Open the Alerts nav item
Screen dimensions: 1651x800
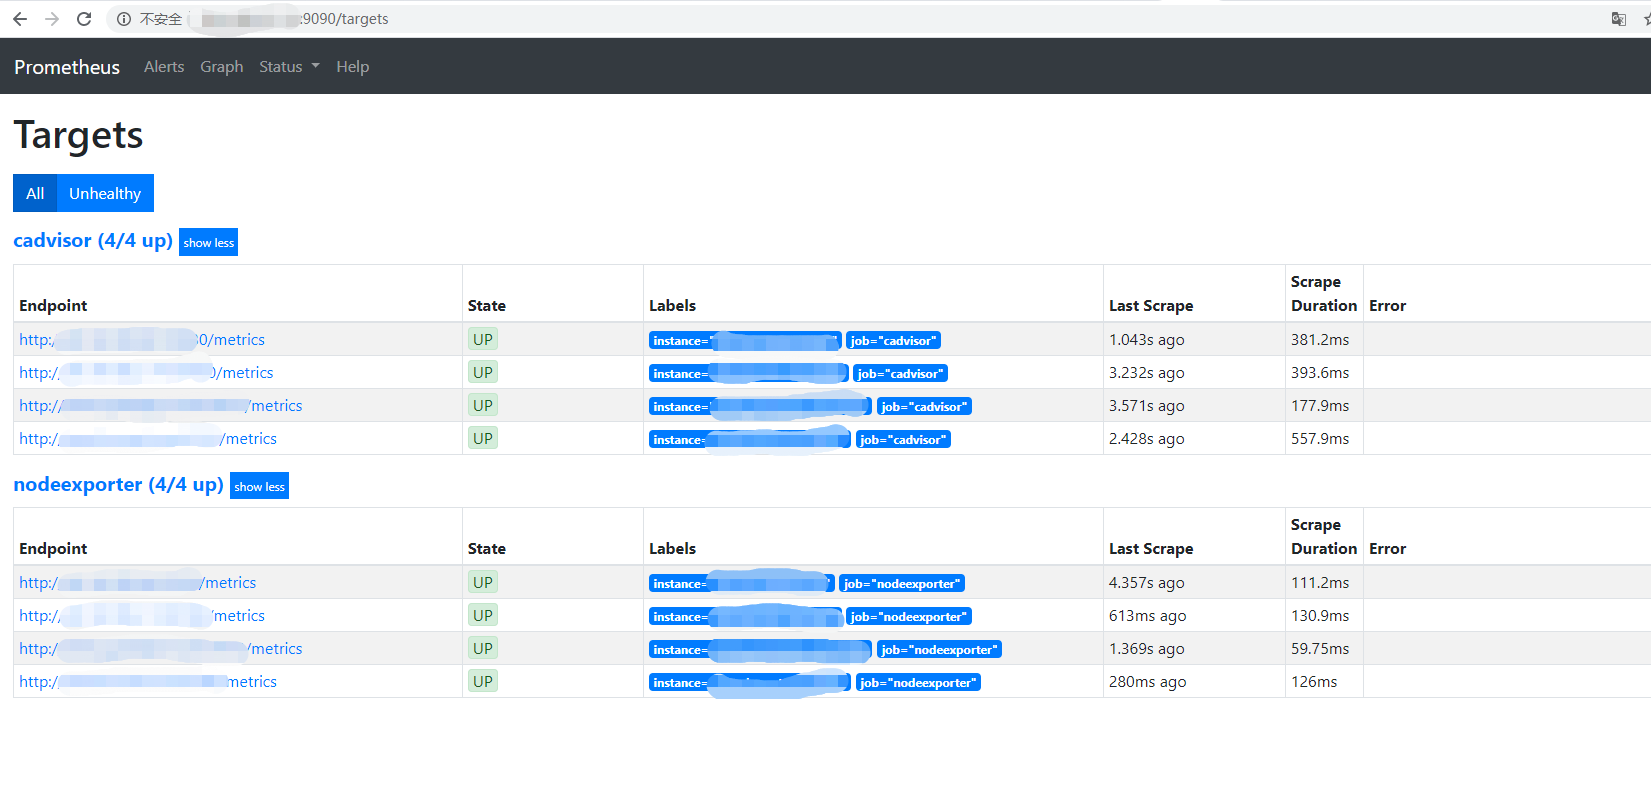click(x=164, y=67)
